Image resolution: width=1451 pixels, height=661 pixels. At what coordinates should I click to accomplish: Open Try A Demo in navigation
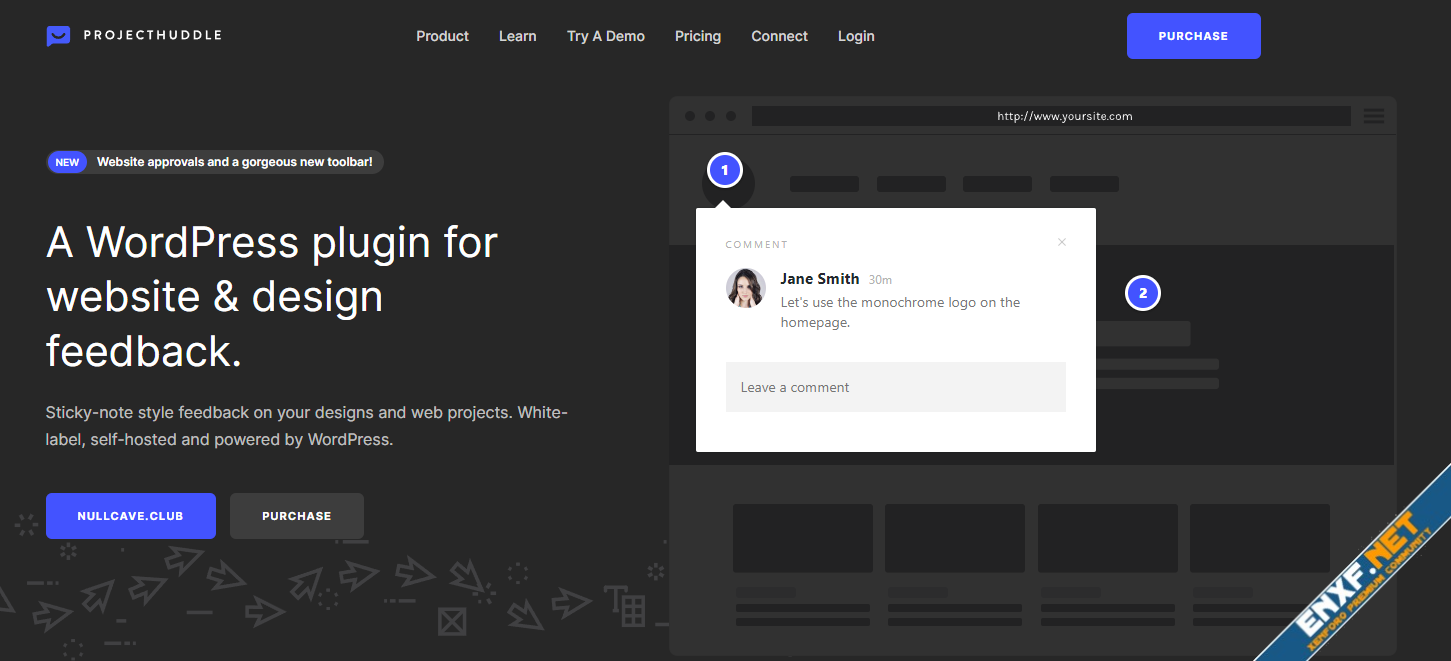pyautogui.click(x=606, y=36)
